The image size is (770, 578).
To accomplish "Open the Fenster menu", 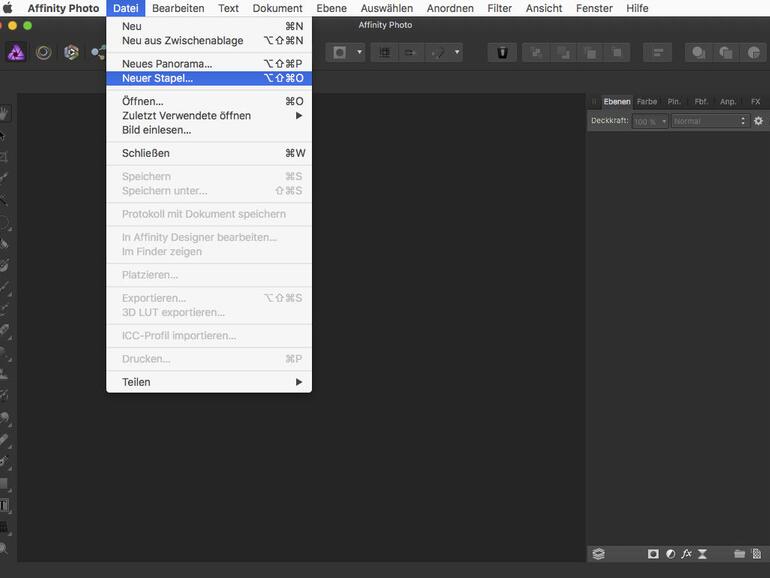I will pos(594,8).
